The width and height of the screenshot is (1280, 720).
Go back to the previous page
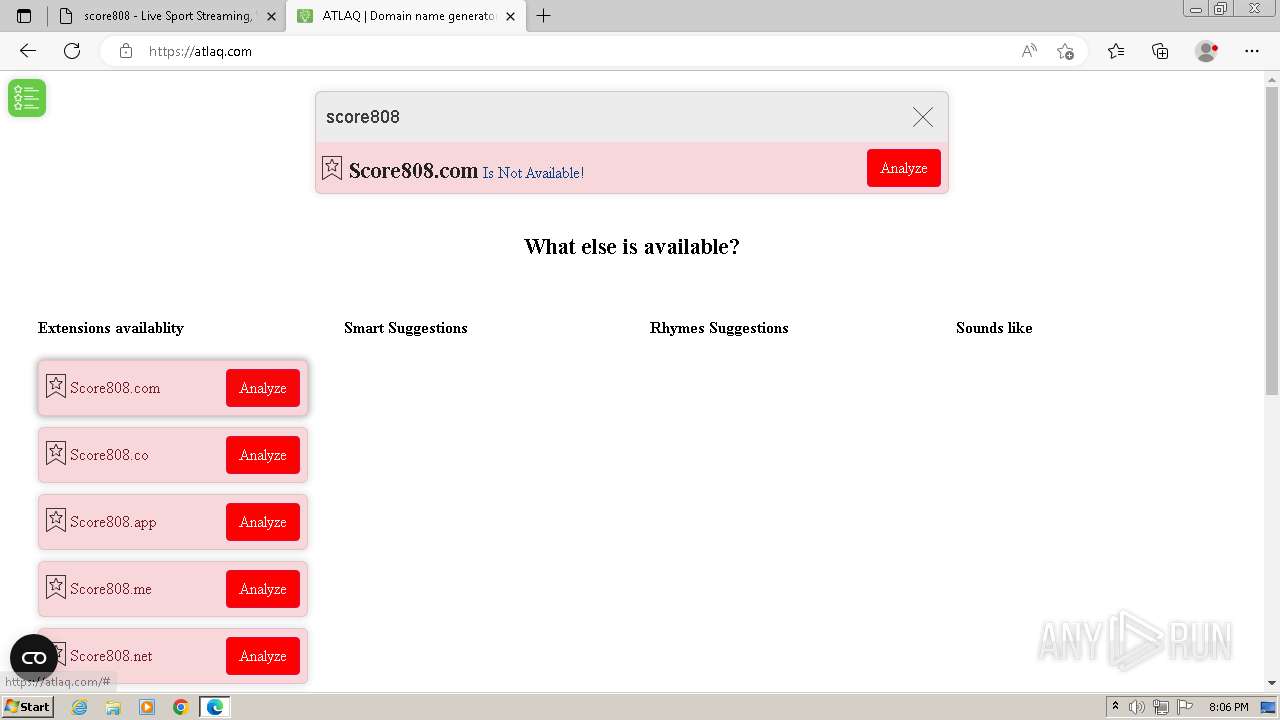28,51
